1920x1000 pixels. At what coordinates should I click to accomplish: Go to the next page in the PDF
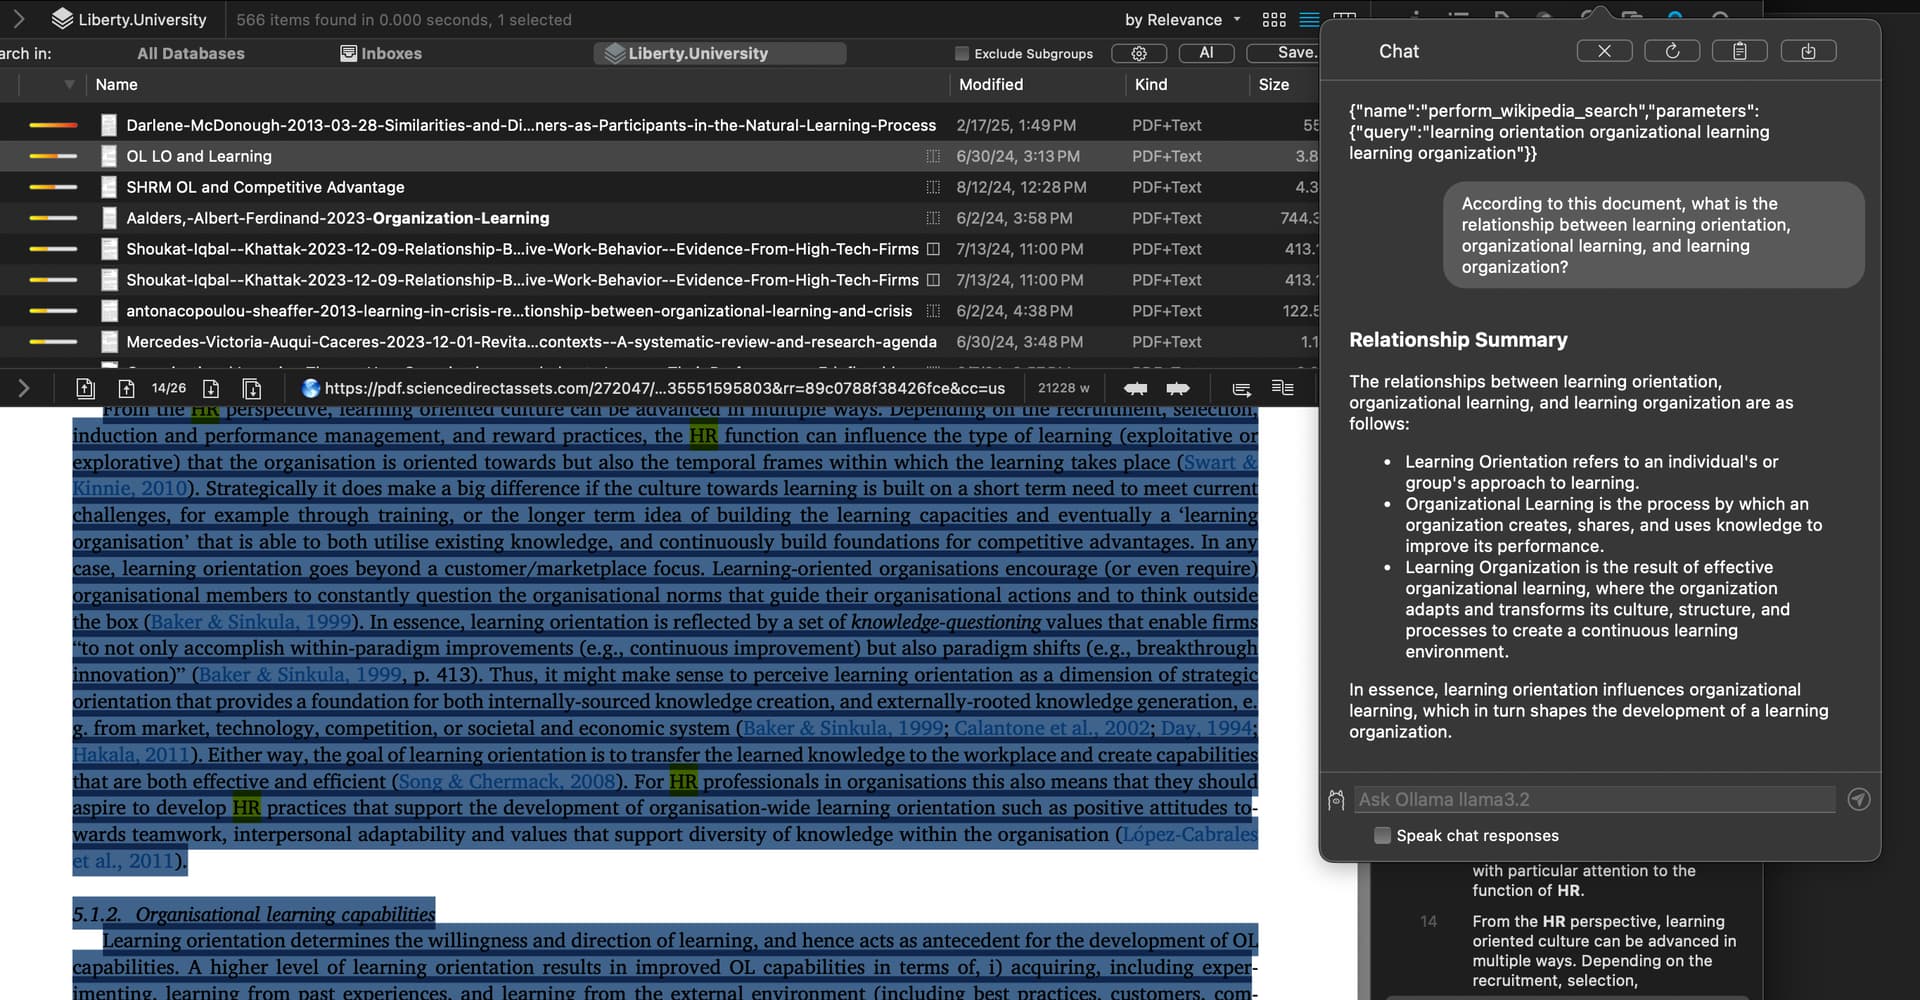(x=211, y=388)
